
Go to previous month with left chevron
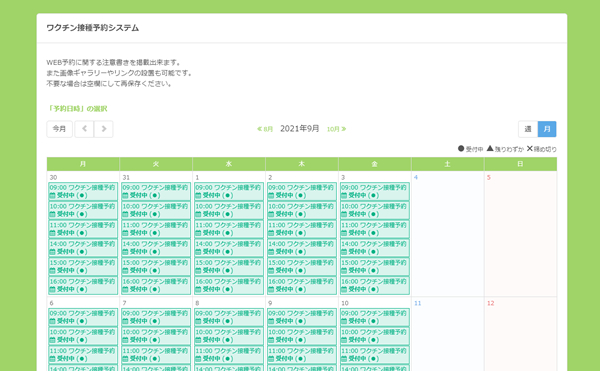[84, 129]
